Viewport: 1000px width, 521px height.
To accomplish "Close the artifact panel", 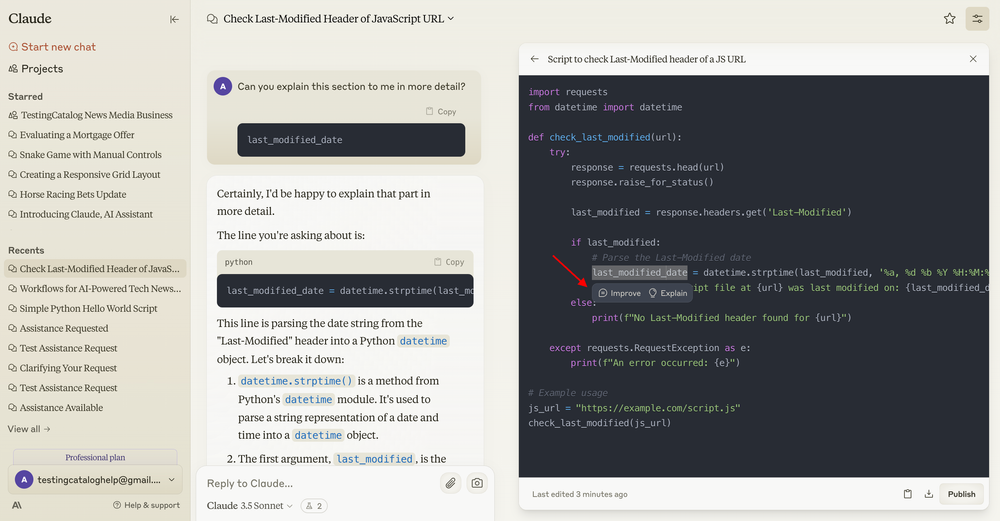I will click(x=973, y=59).
